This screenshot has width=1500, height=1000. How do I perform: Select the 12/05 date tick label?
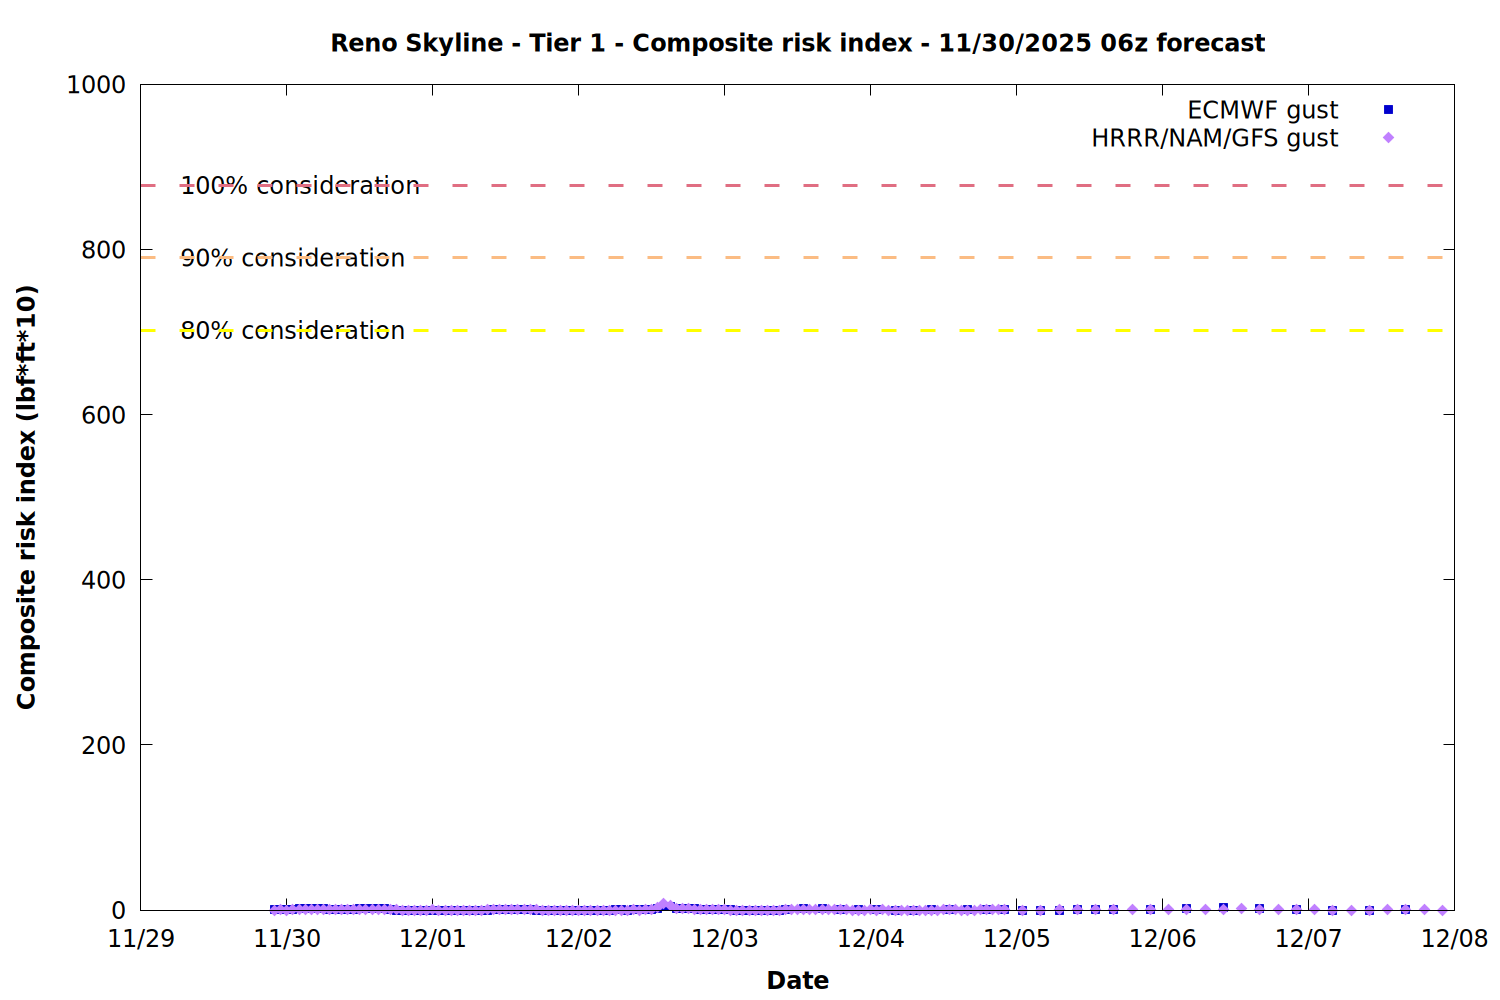pyautogui.click(x=1017, y=939)
